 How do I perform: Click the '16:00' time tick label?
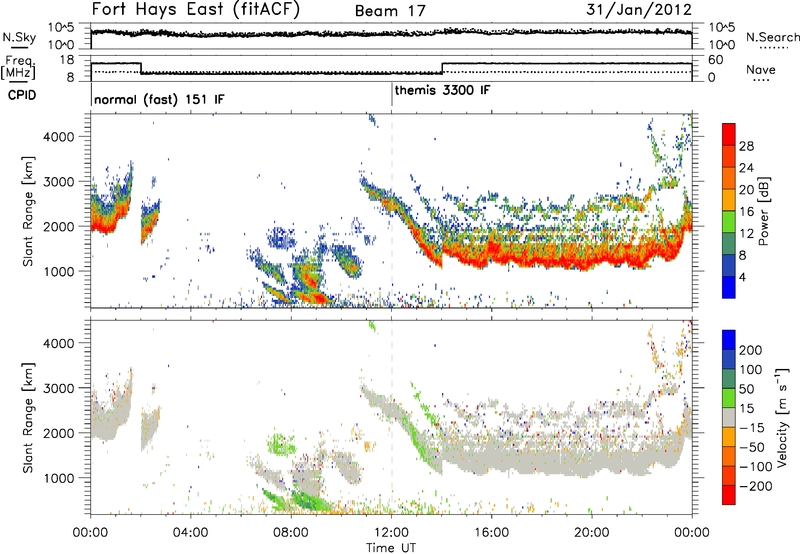491,533
